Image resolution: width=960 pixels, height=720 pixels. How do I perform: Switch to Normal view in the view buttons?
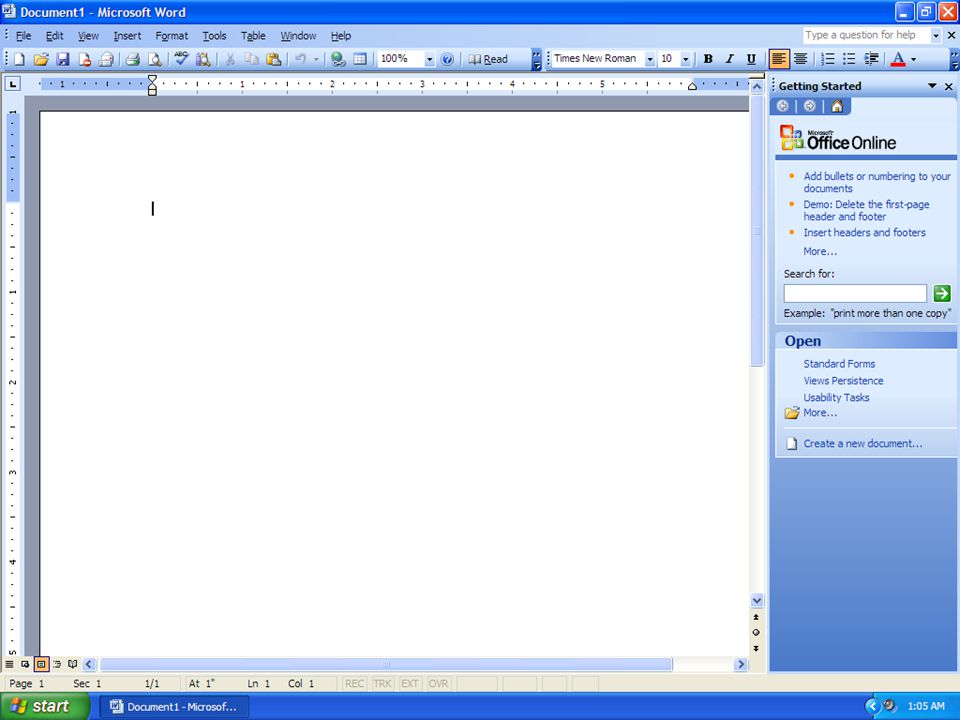(9, 664)
